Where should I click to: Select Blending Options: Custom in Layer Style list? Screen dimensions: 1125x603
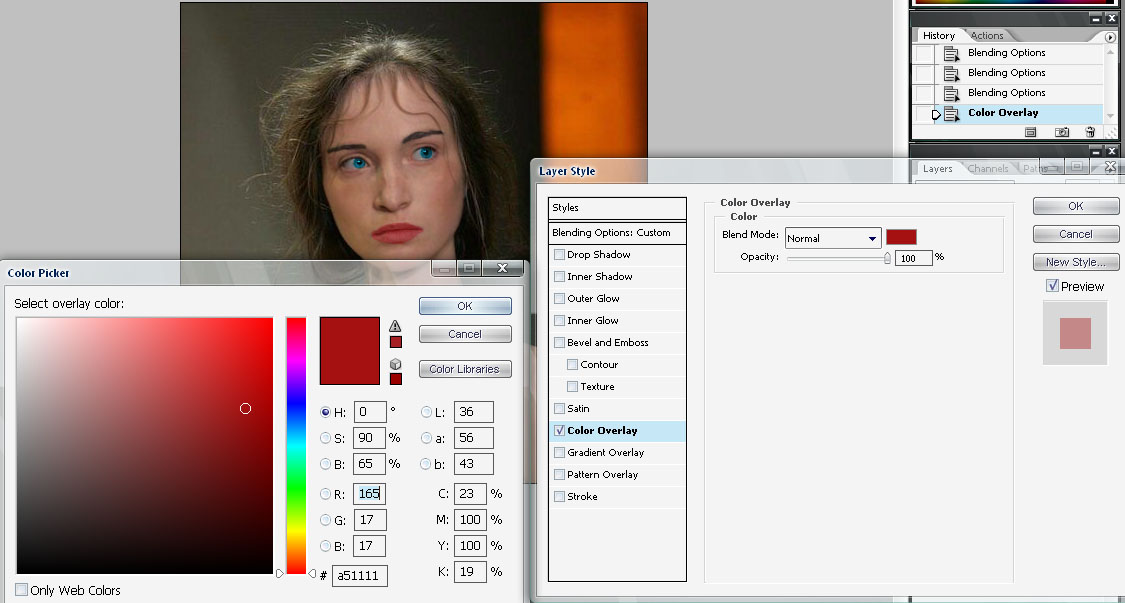(x=617, y=233)
